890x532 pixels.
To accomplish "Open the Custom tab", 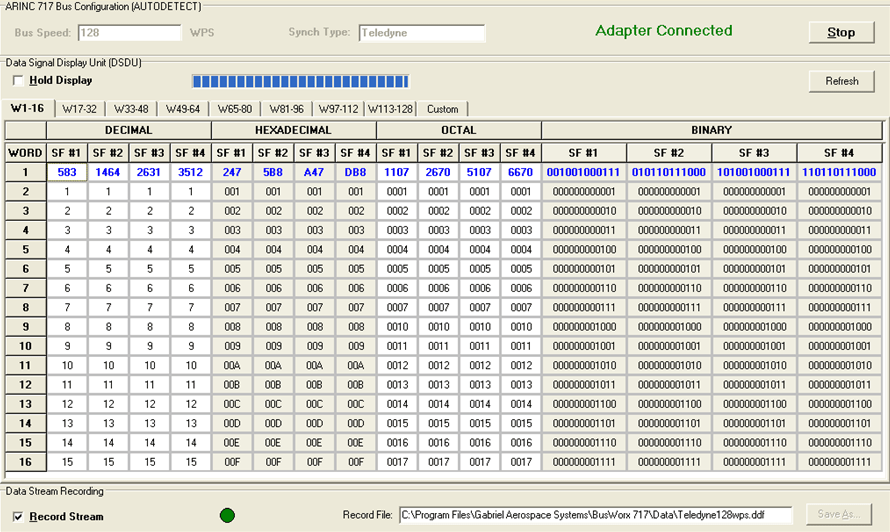I will 442,109.
